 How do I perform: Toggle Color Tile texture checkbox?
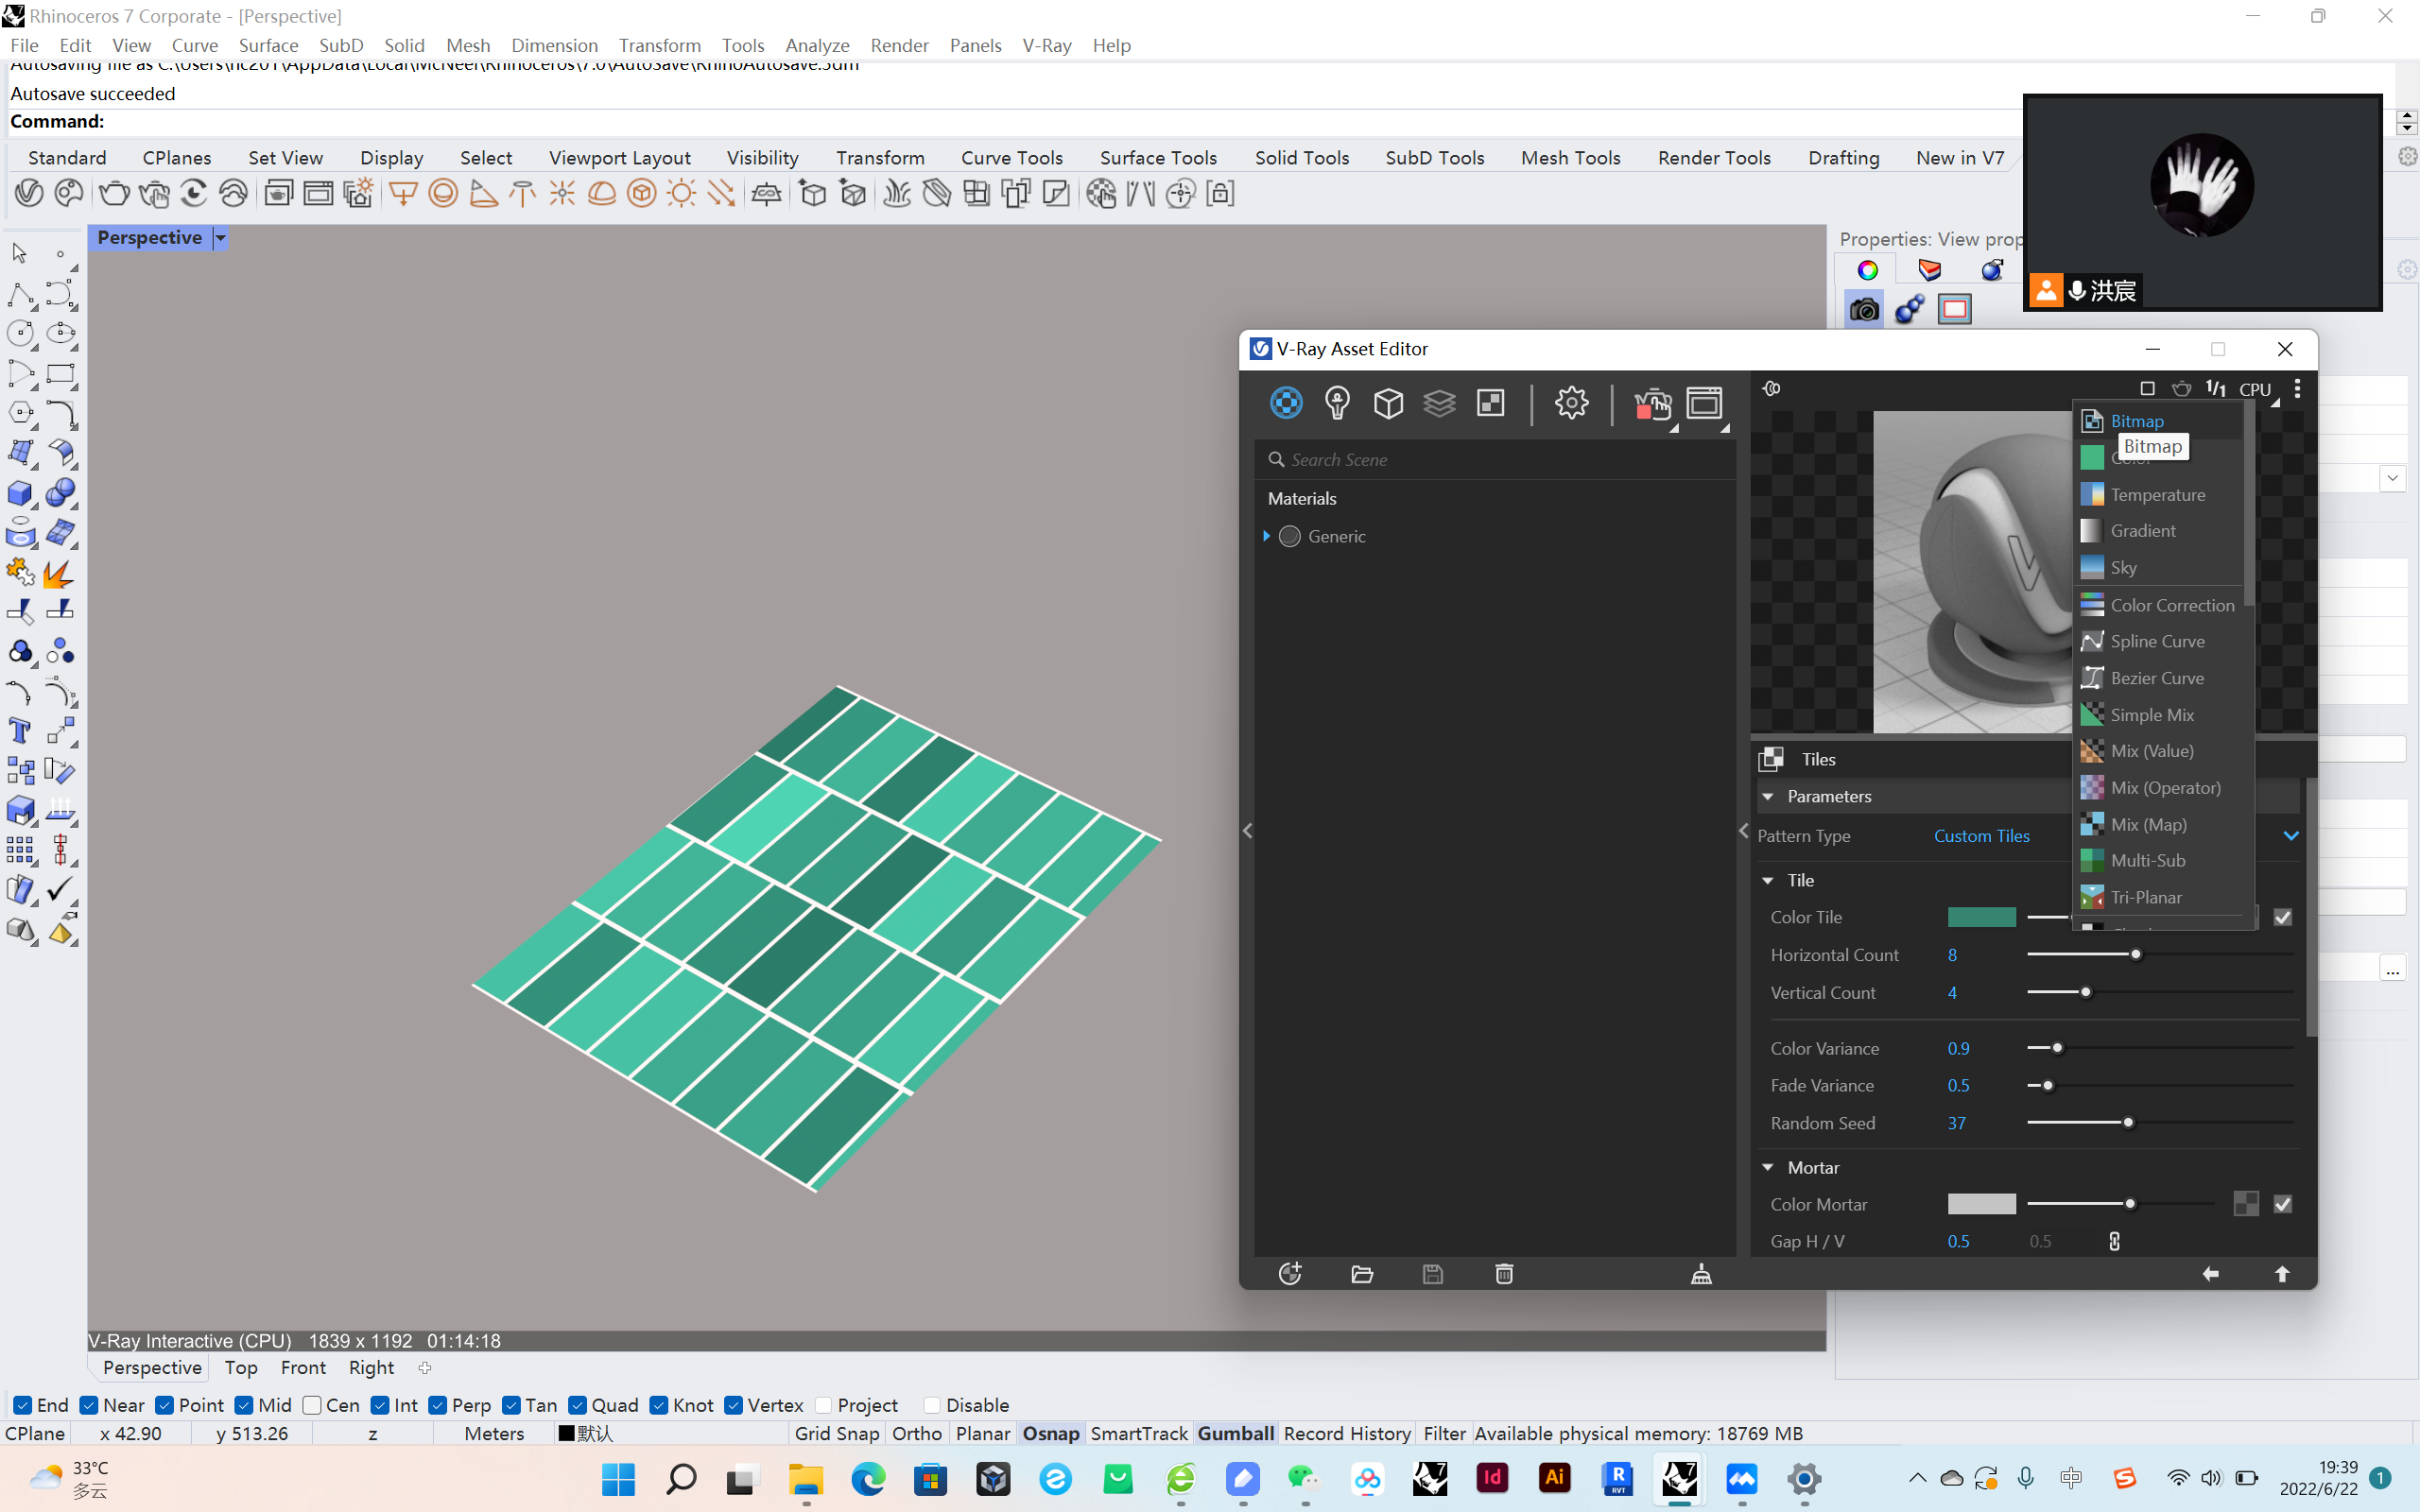[2283, 917]
